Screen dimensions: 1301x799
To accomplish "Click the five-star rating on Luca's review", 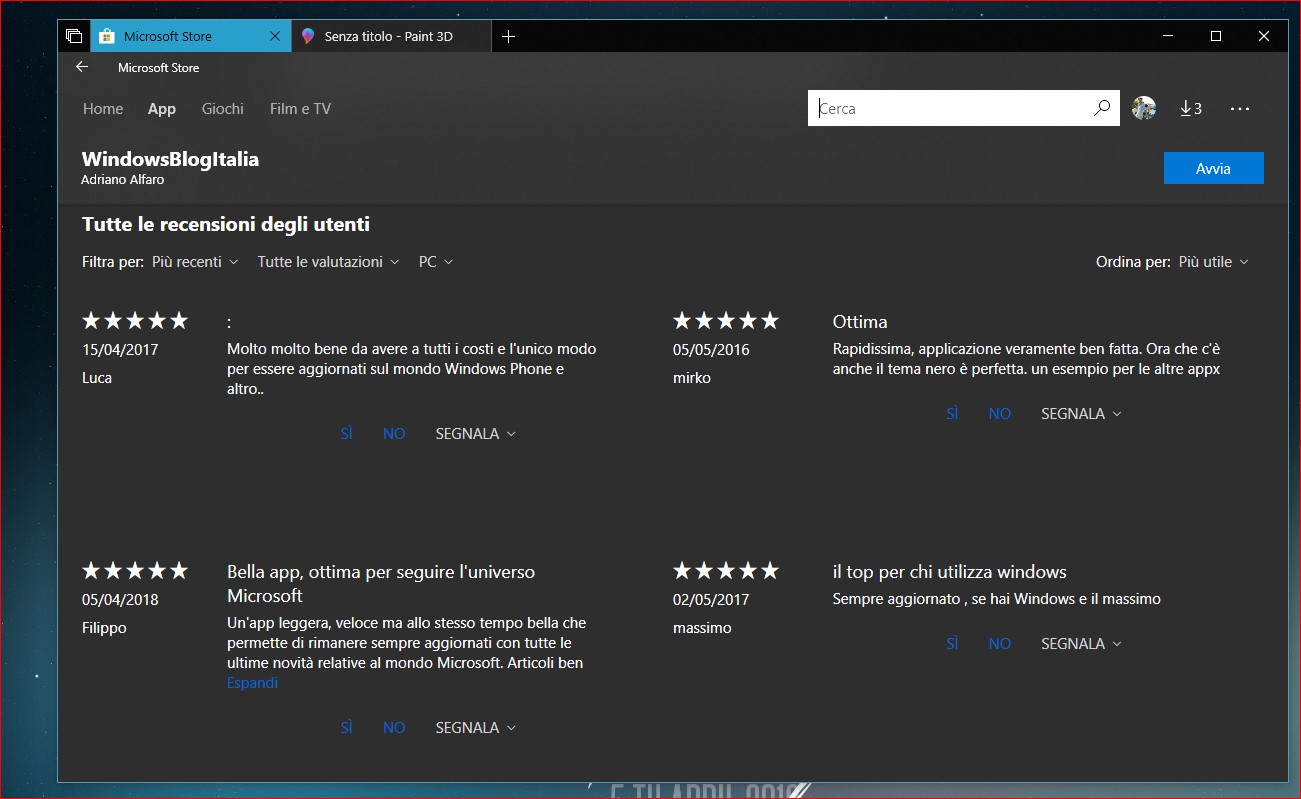I will [x=135, y=321].
